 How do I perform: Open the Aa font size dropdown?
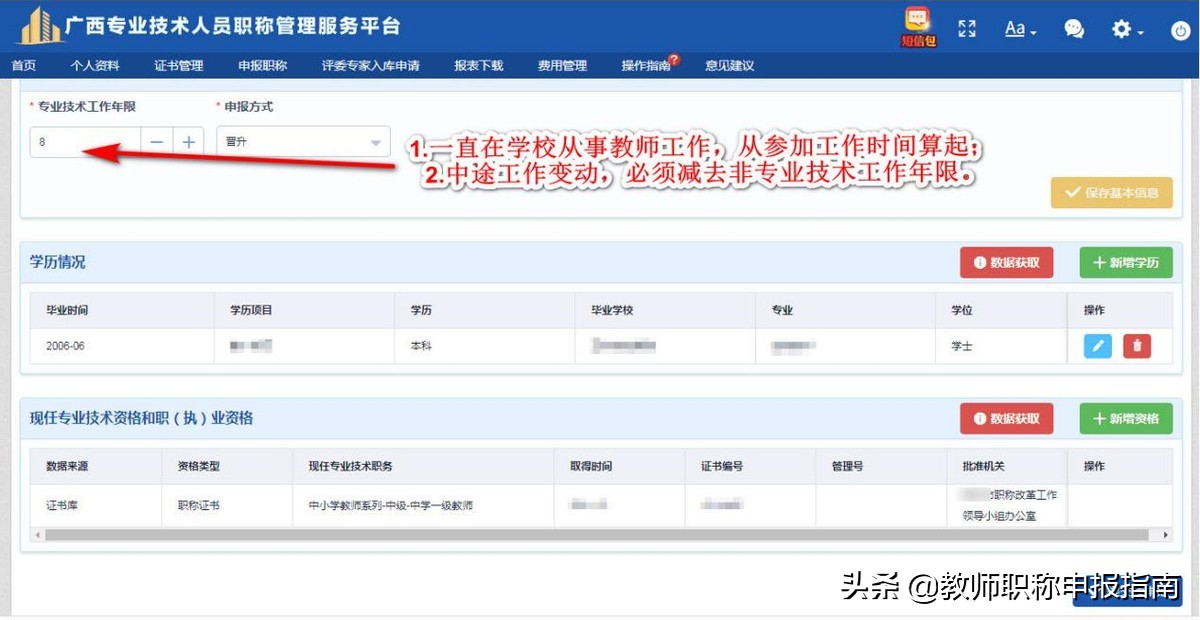coord(1018,29)
